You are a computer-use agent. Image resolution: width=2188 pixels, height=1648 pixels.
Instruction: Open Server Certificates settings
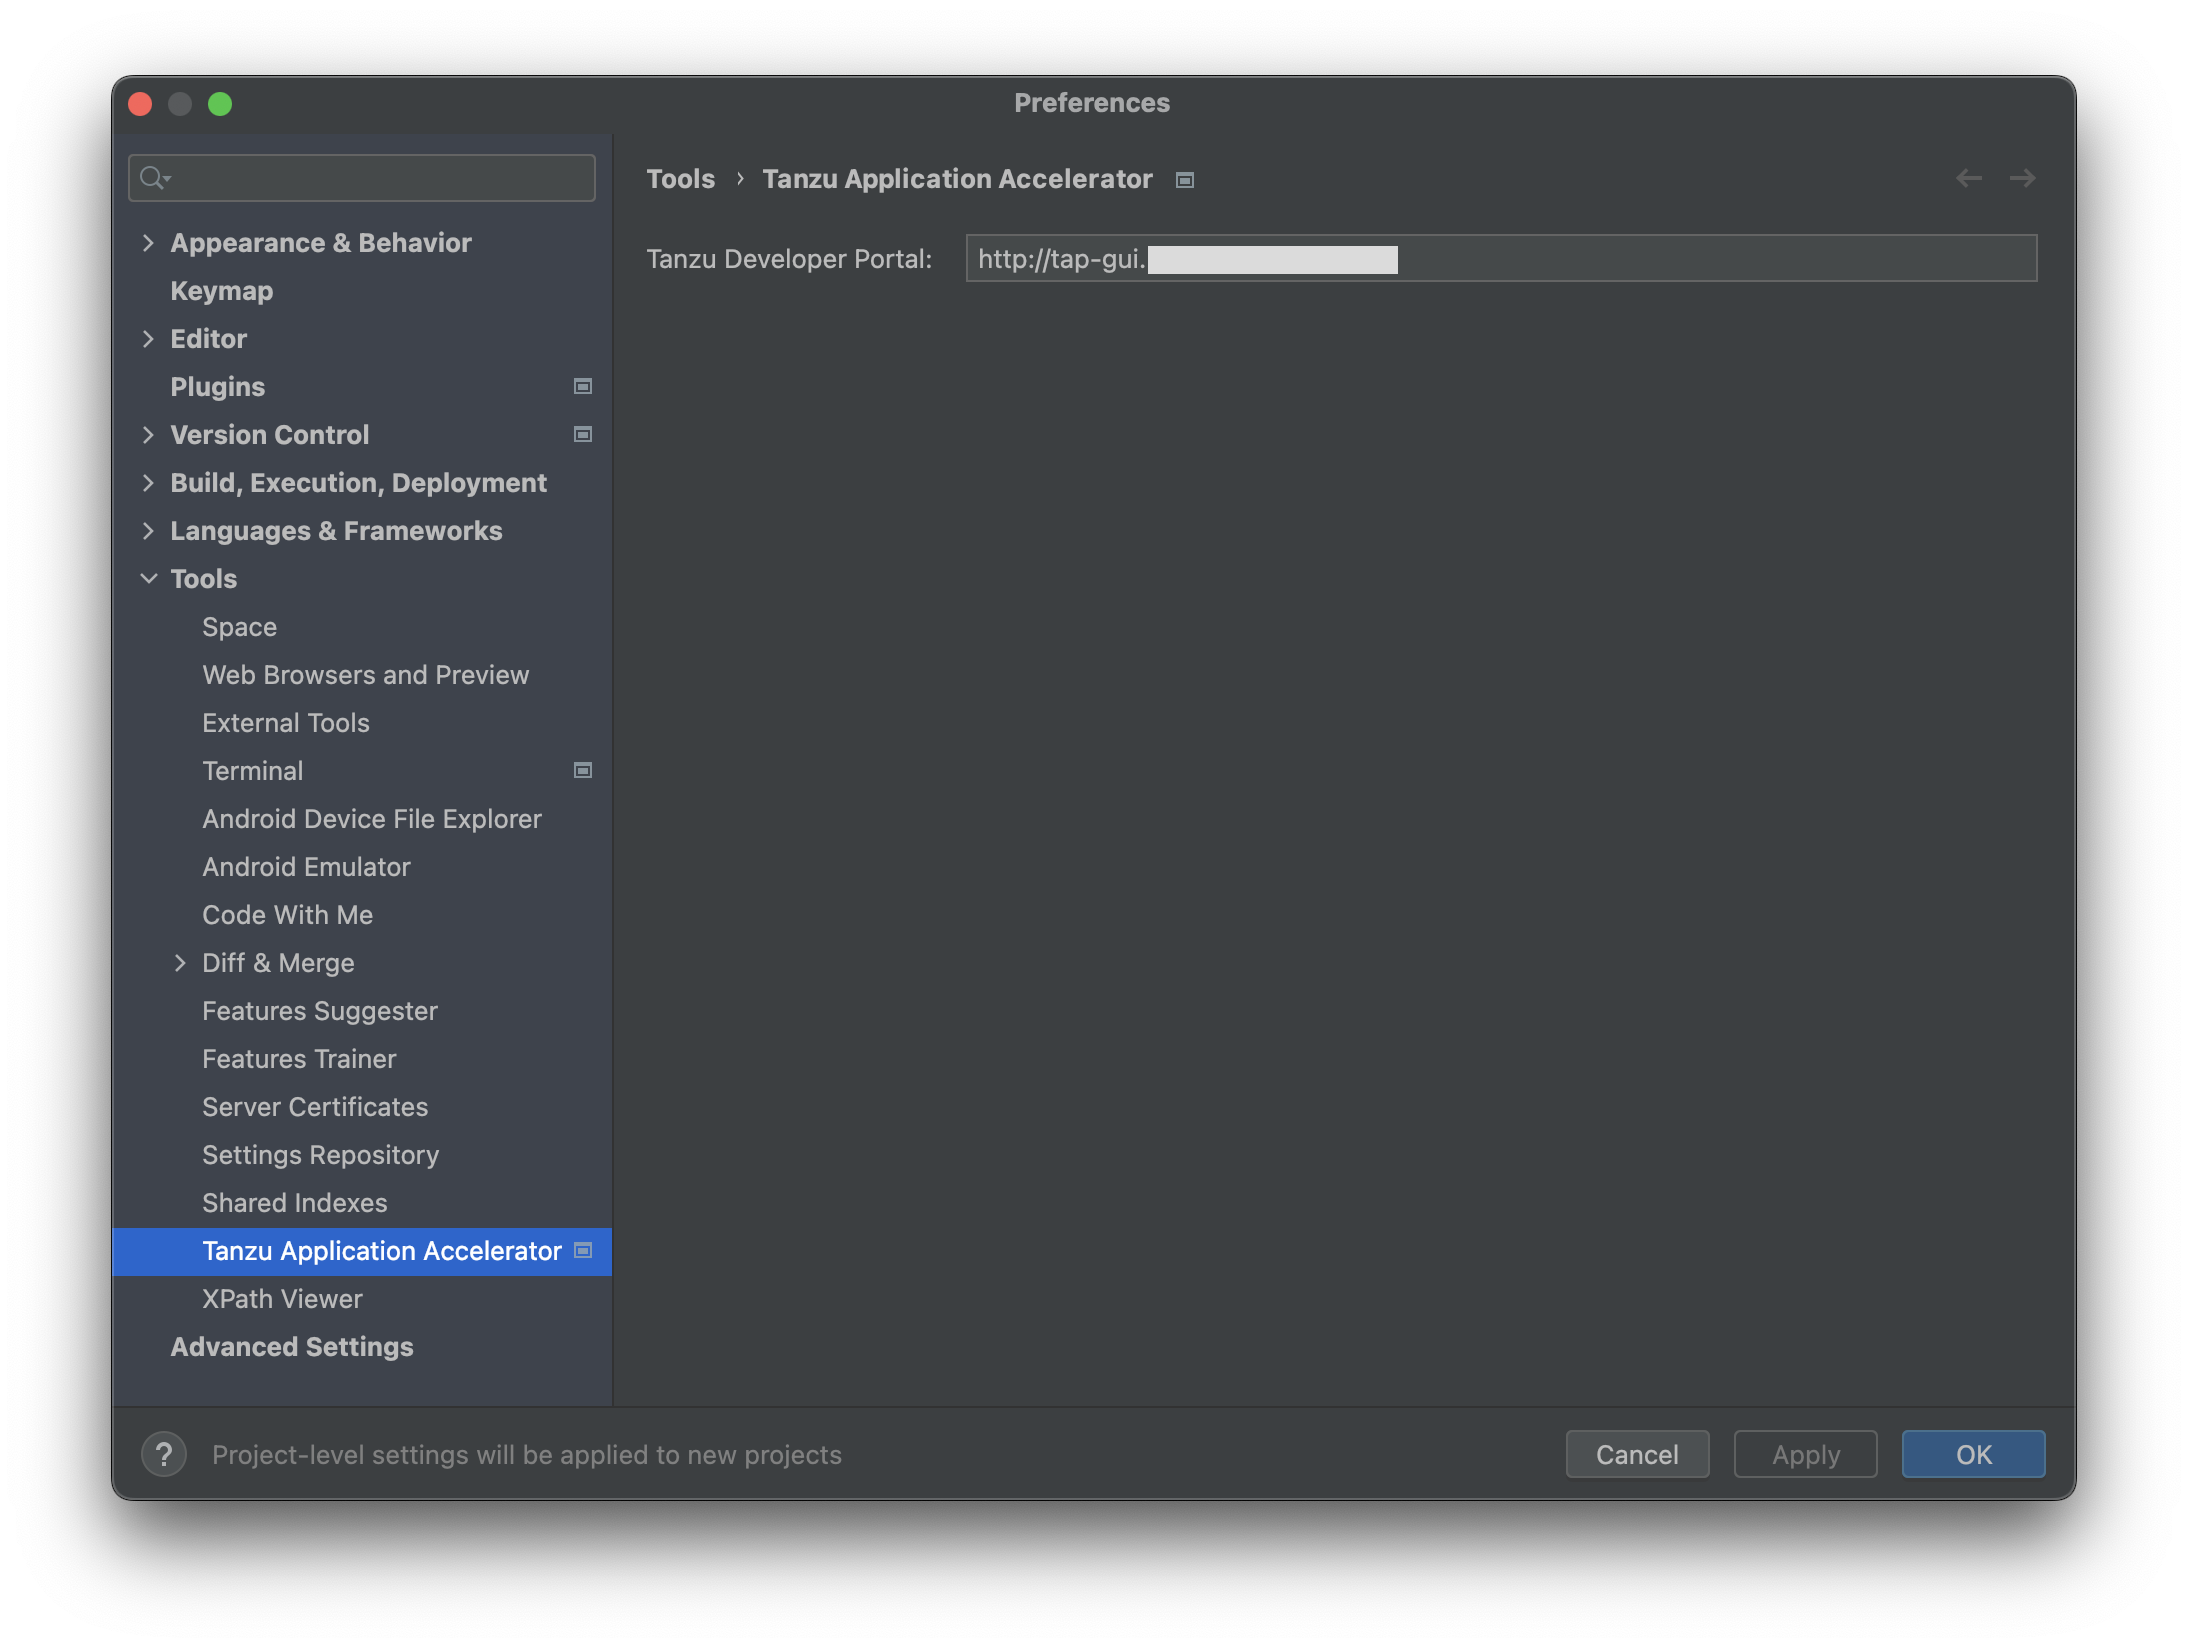click(x=314, y=1107)
